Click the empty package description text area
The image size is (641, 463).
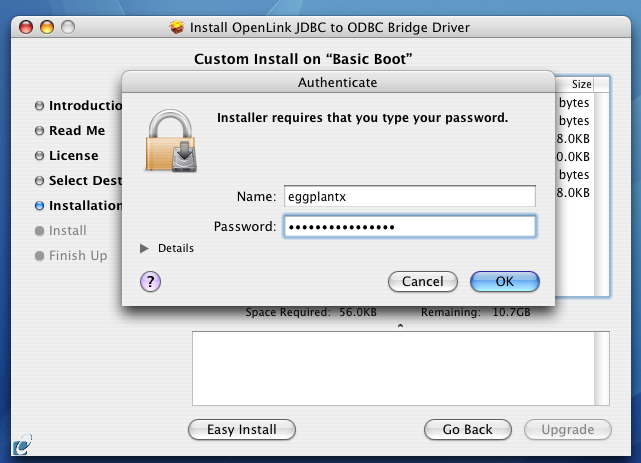coord(393,369)
